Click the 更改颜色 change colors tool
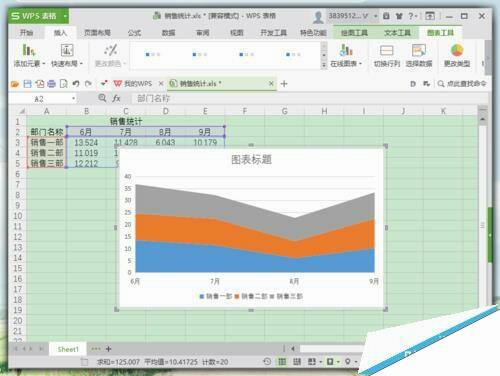 (x=110, y=56)
